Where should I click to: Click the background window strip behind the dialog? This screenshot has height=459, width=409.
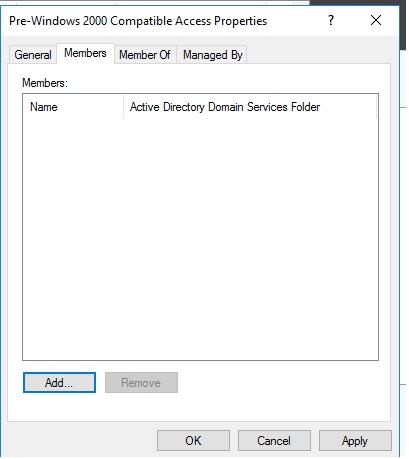404,233
